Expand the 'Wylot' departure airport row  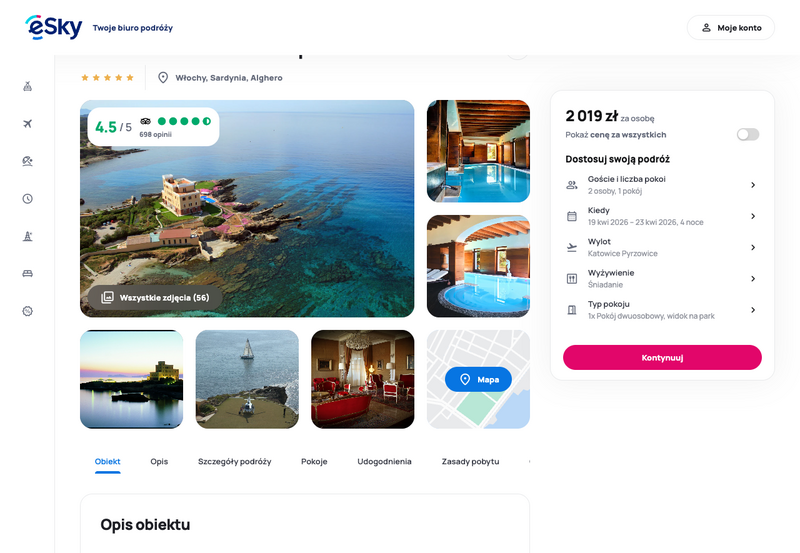point(662,247)
